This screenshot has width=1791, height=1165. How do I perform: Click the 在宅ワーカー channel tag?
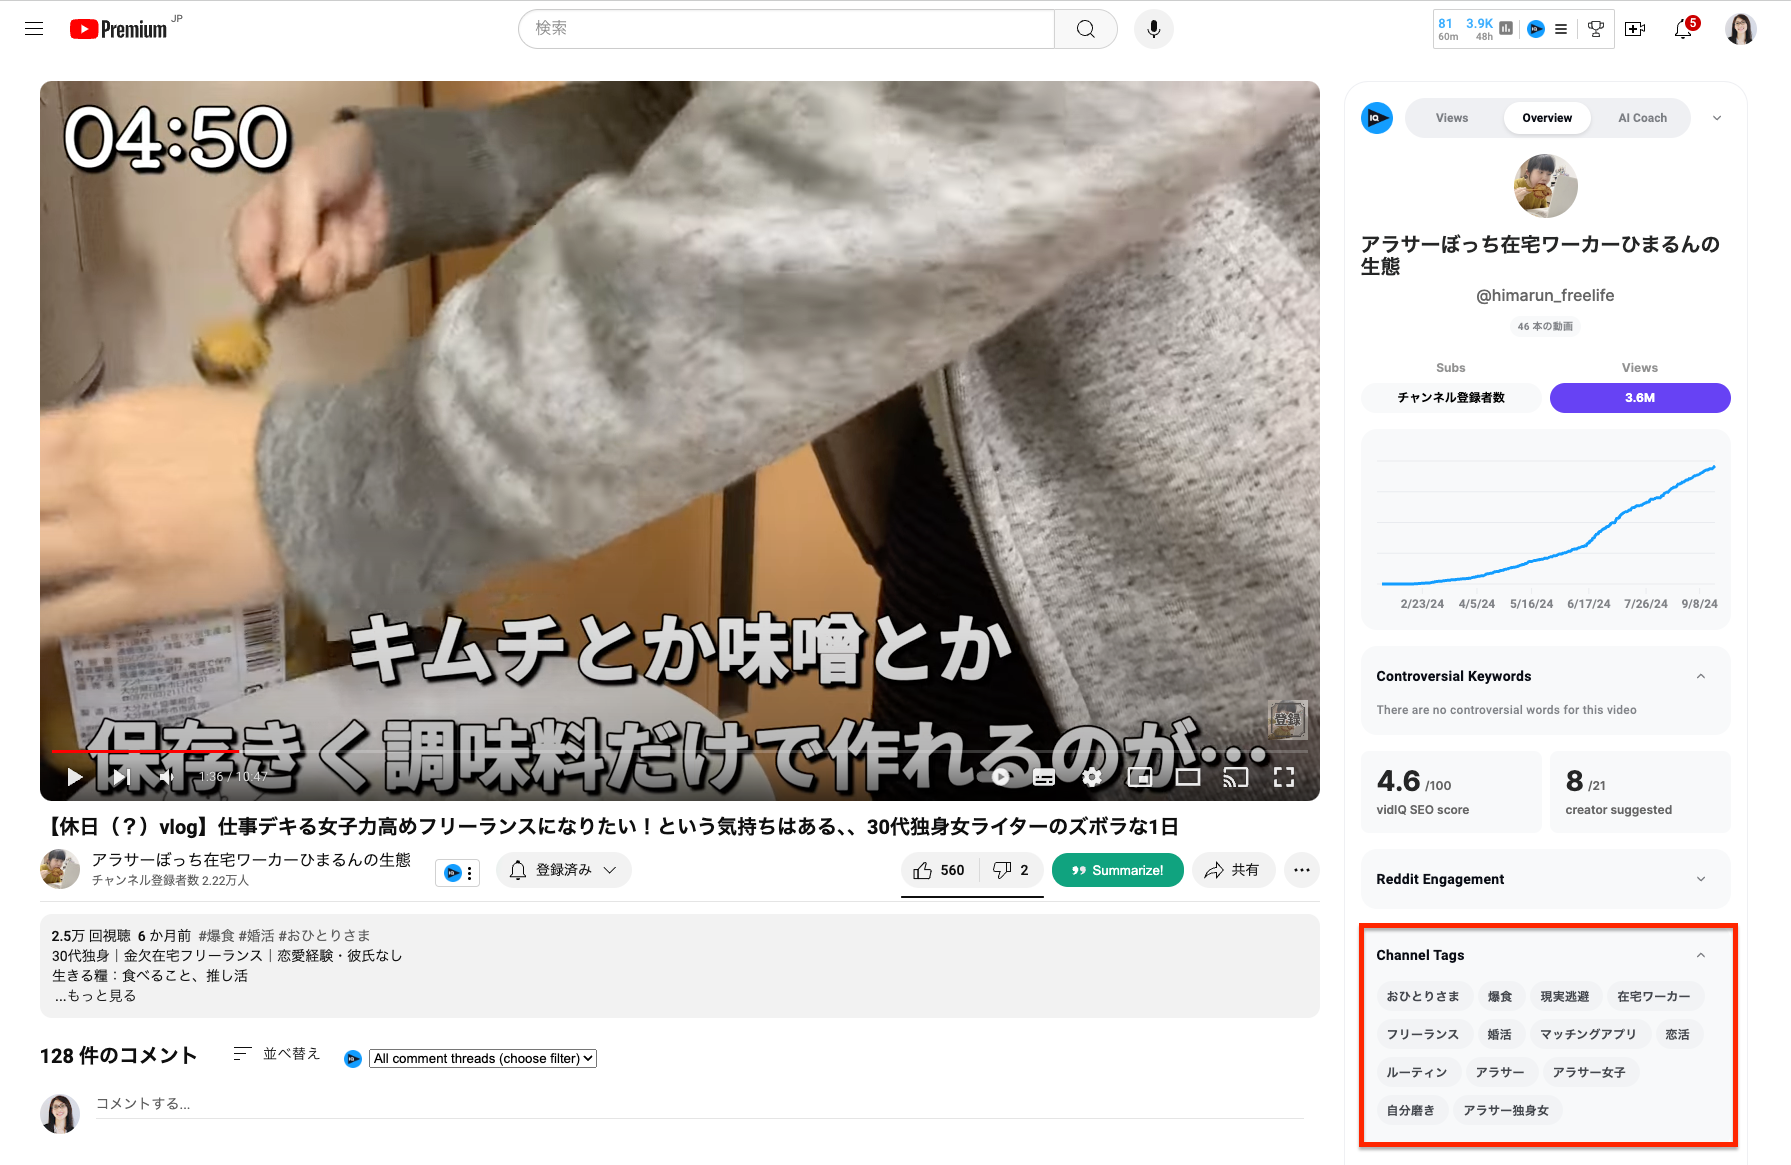(1654, 997)
